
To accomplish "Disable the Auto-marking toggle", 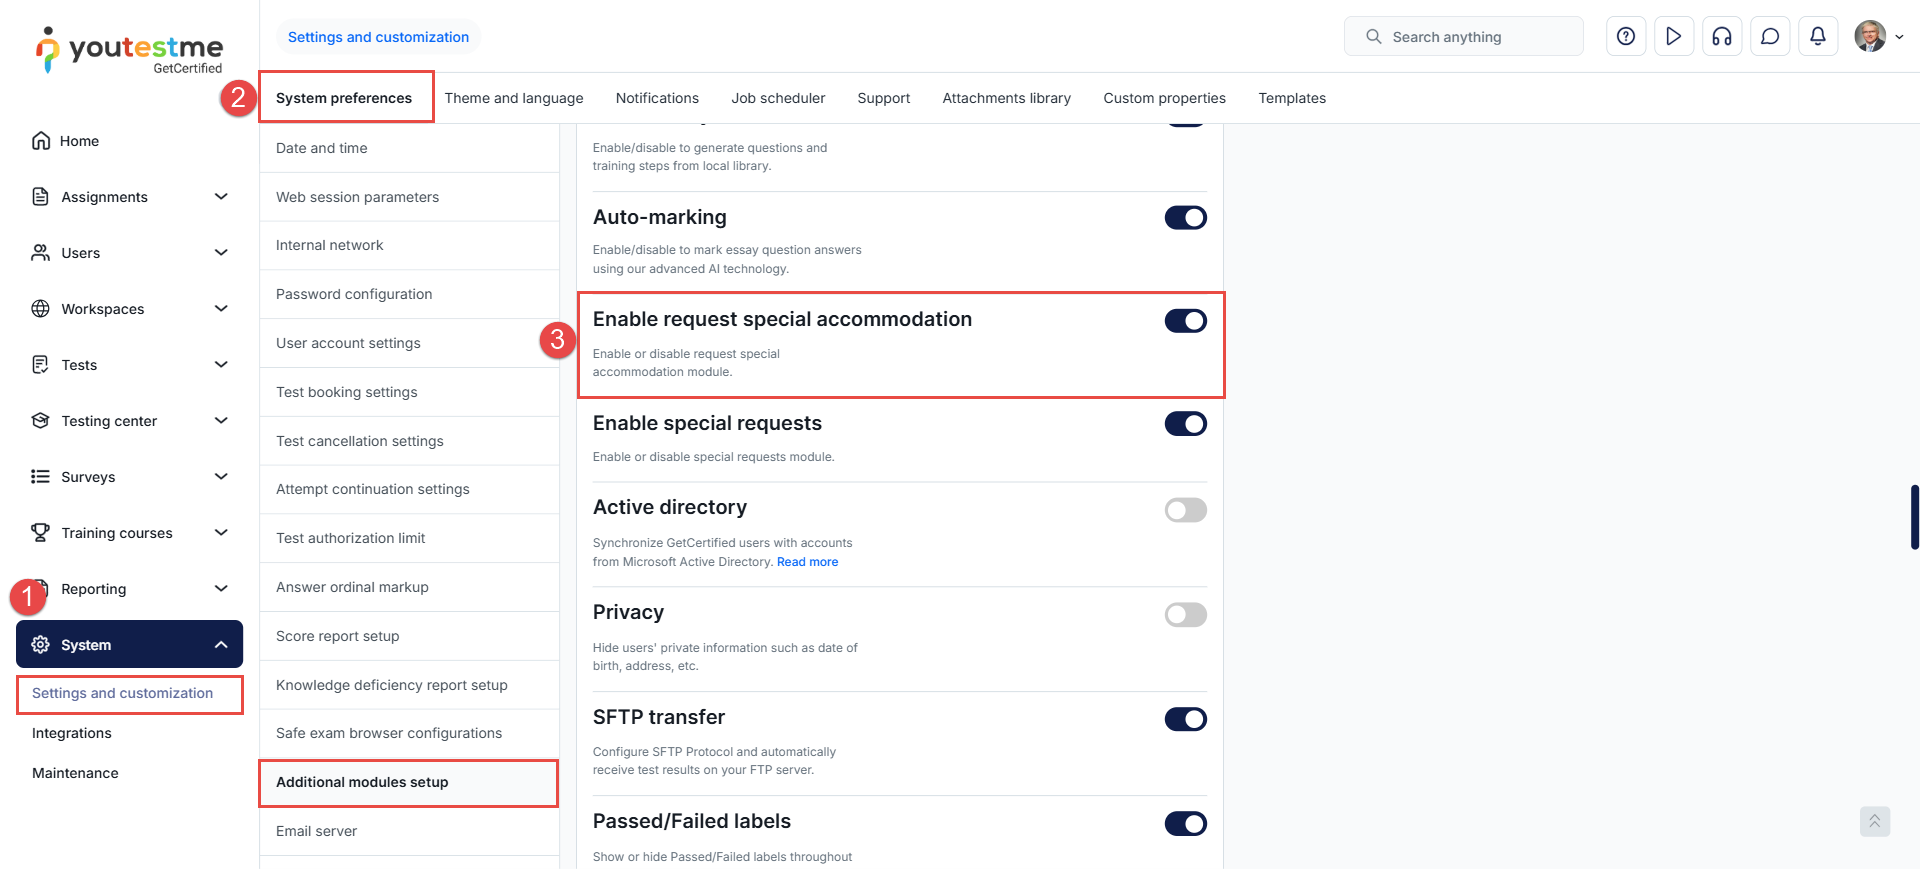I will pos(1185,218).
